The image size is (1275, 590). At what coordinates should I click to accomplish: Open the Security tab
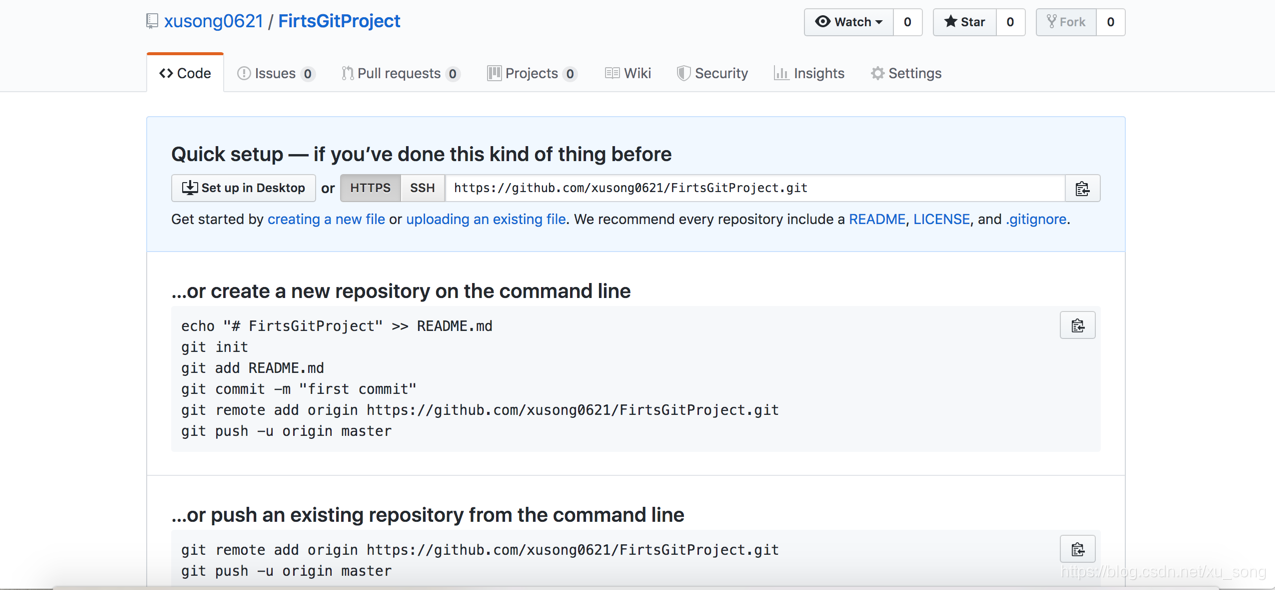click(x=712, y=73)
